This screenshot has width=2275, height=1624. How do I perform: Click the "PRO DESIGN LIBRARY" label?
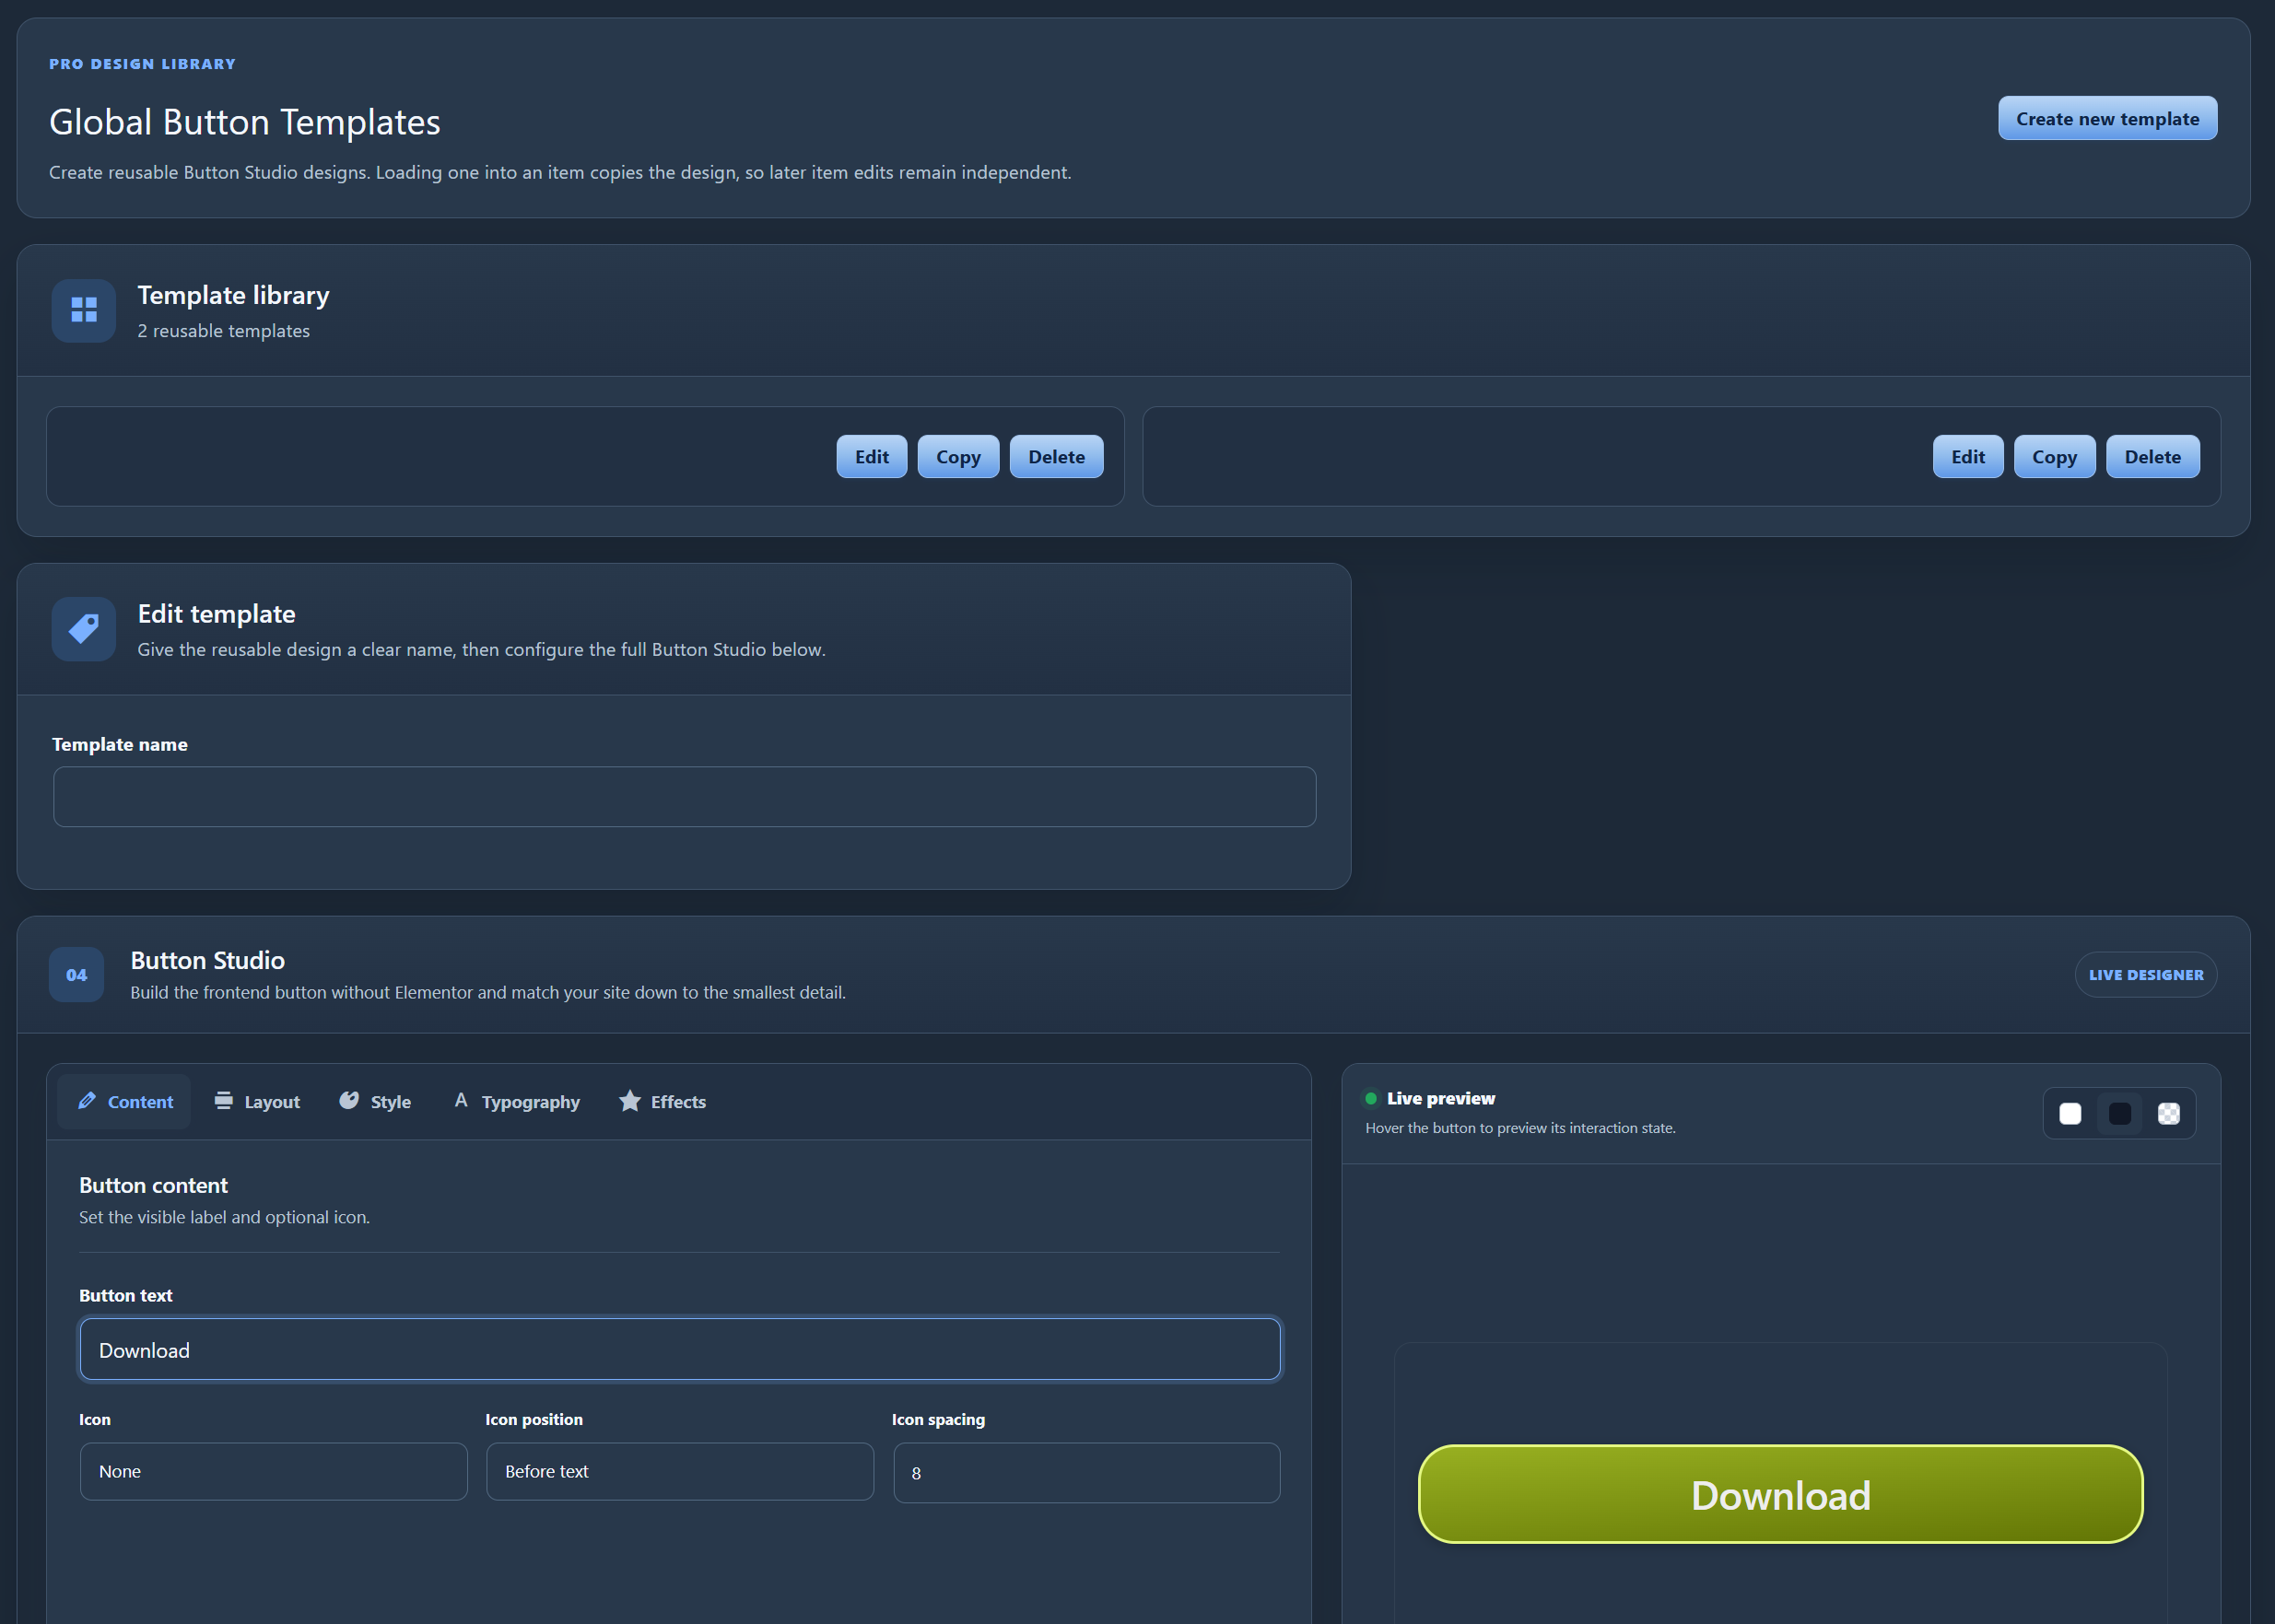(x=143, y=64)
